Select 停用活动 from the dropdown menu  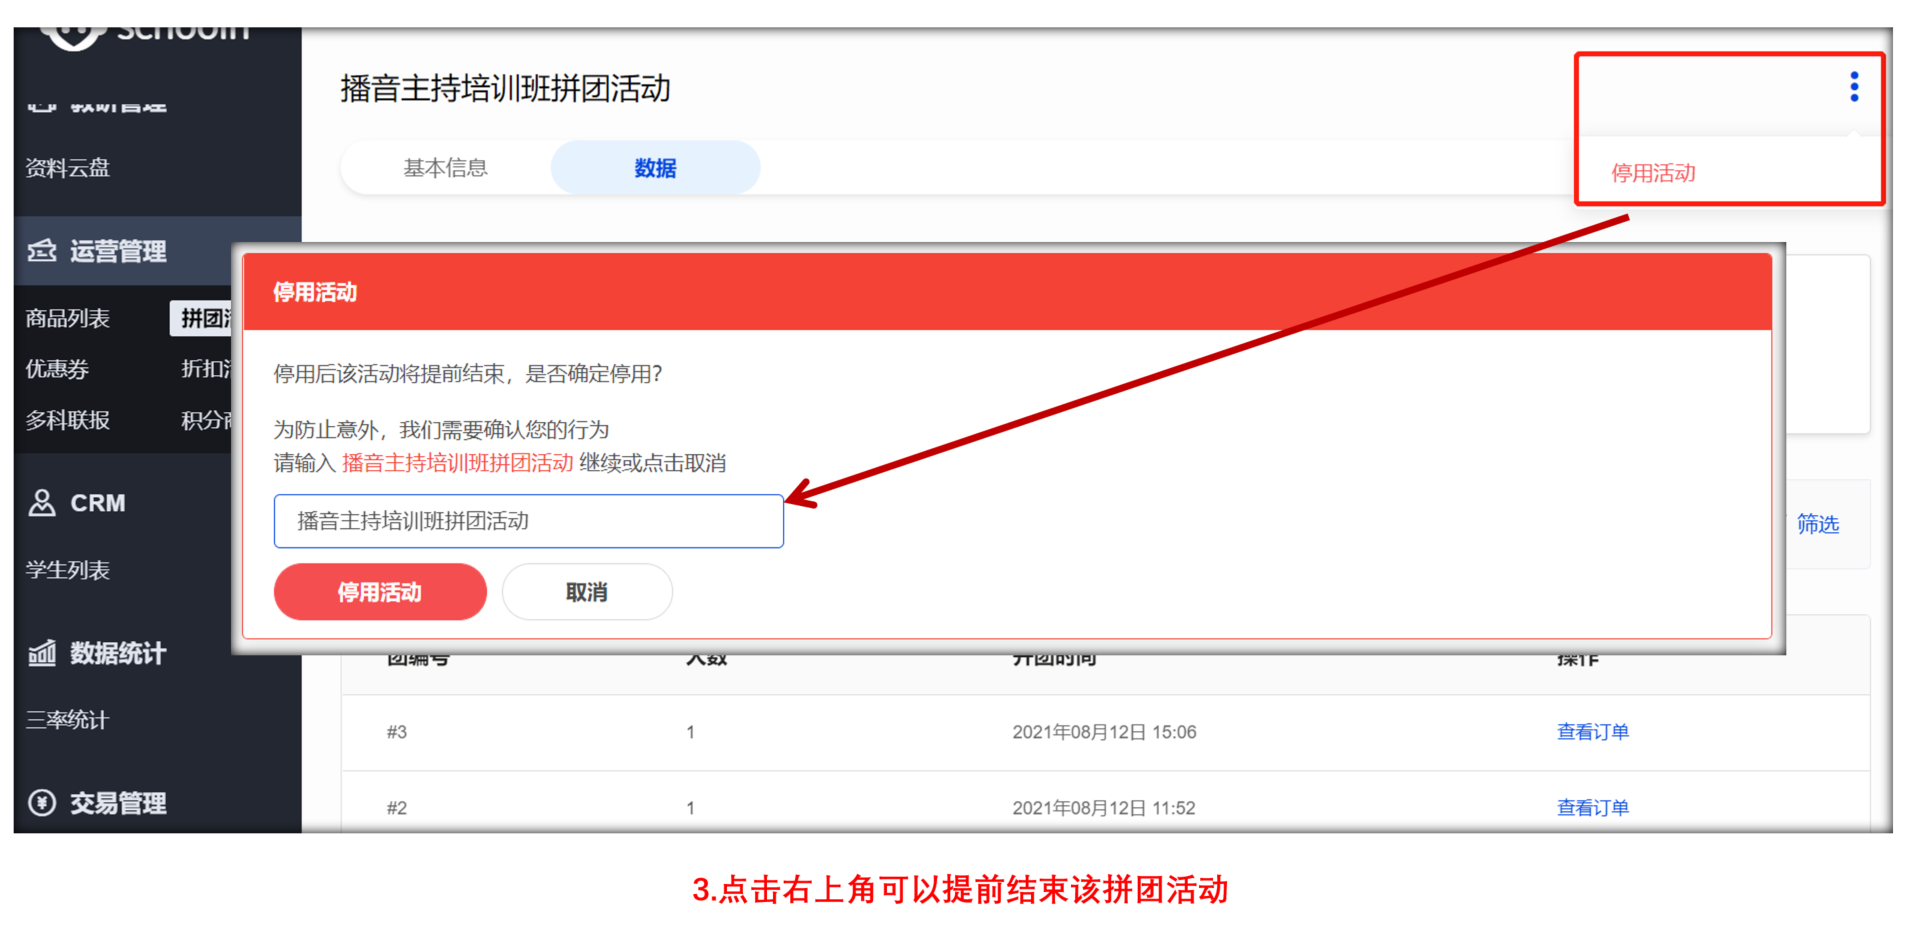click(x=1653, y=173)
